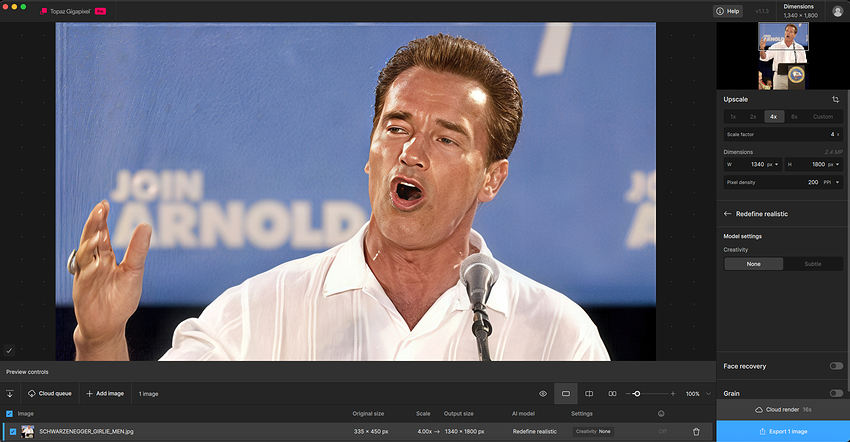Select the 2x upscale option

click(x=753, y=117)
